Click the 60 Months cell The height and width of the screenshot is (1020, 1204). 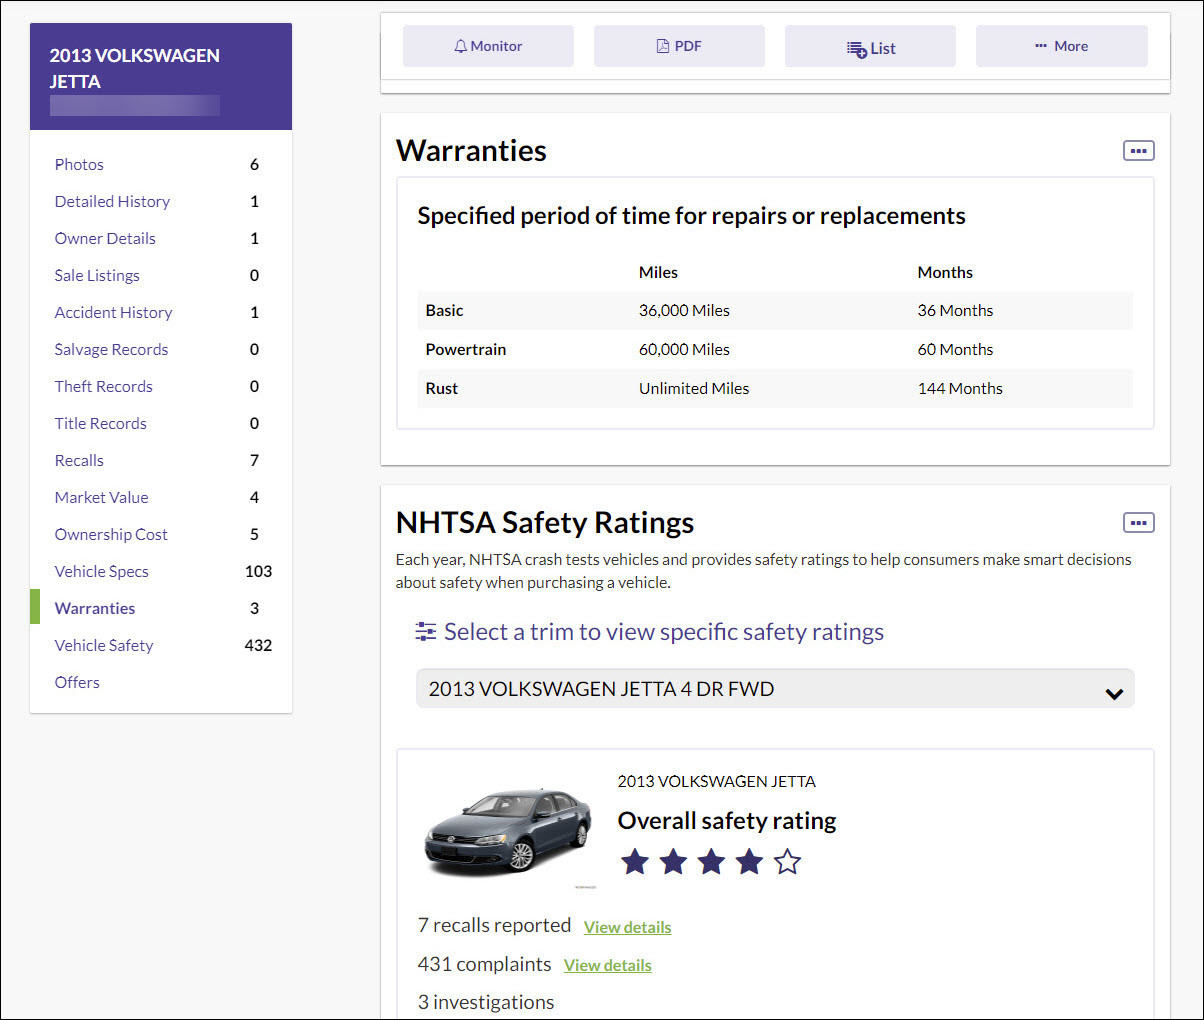(x=955, y=349)
